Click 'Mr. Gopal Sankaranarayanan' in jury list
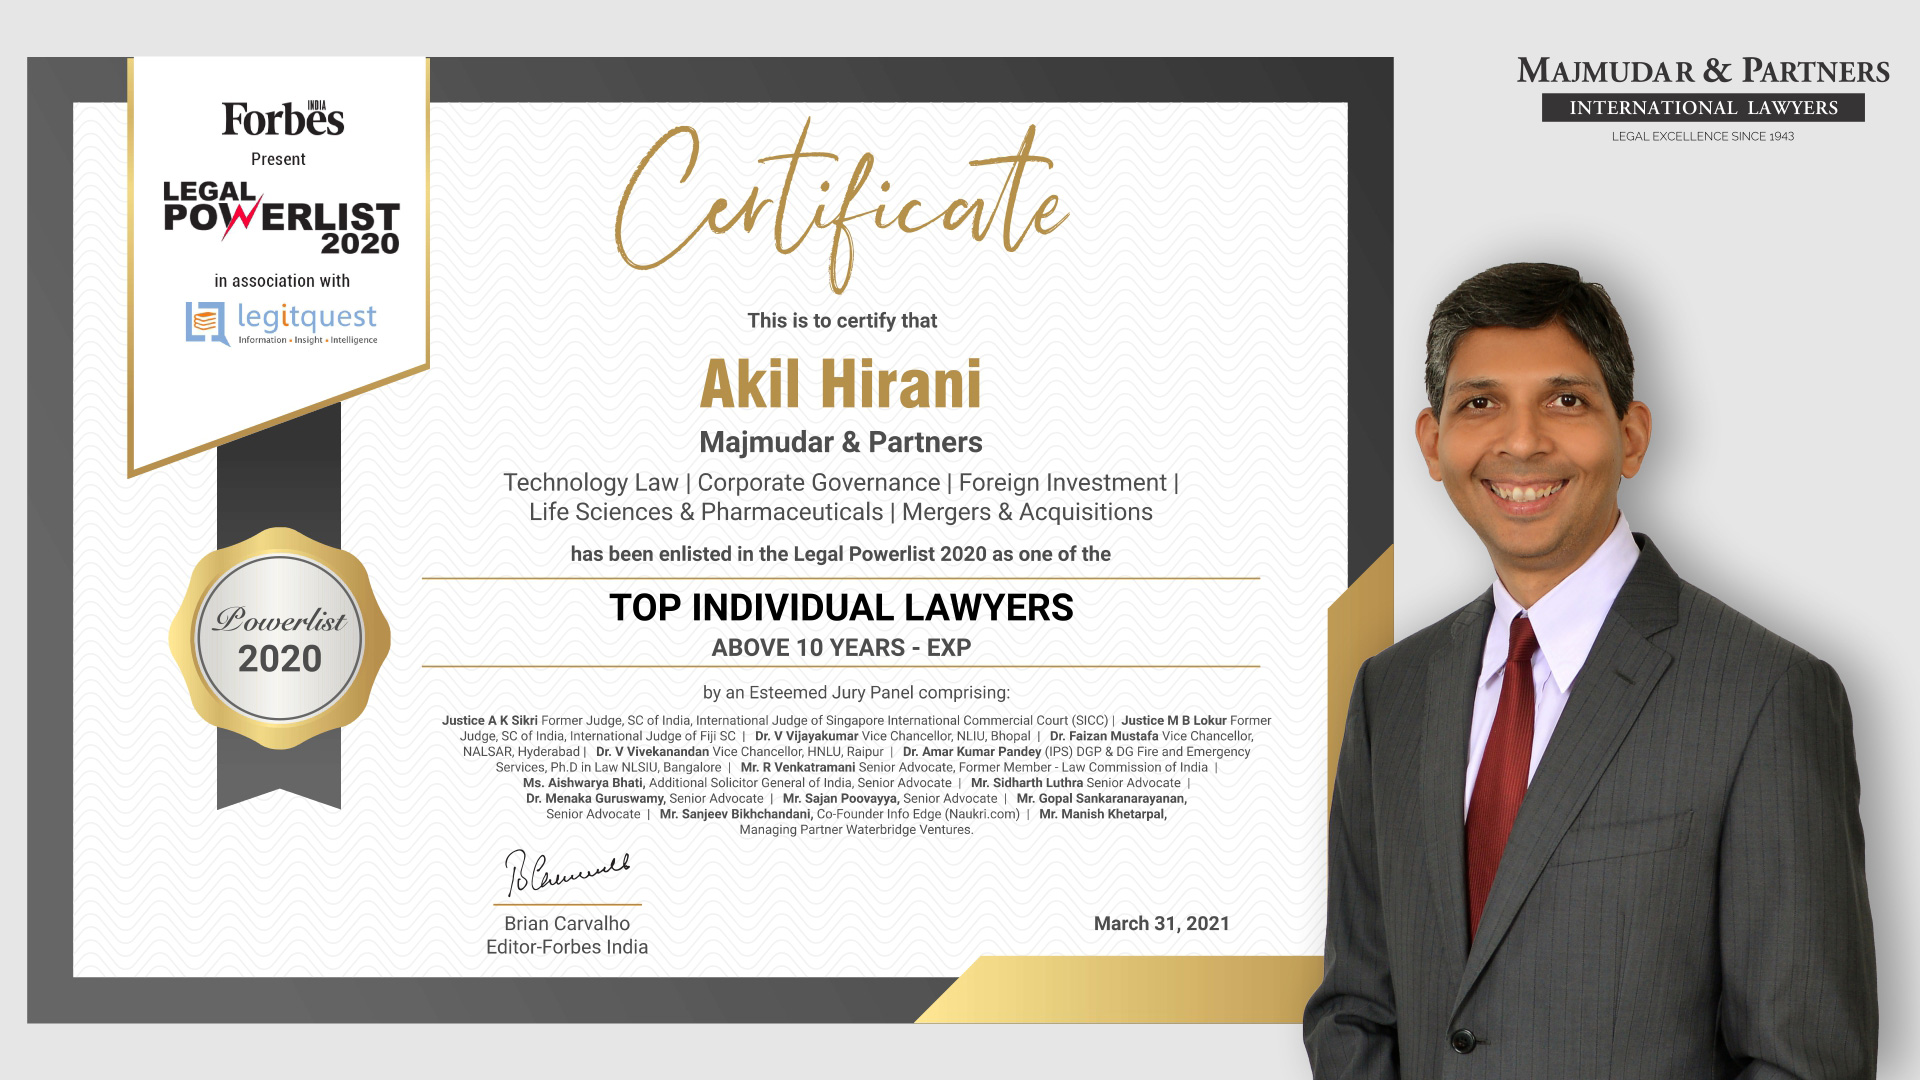 (1102, 799)
